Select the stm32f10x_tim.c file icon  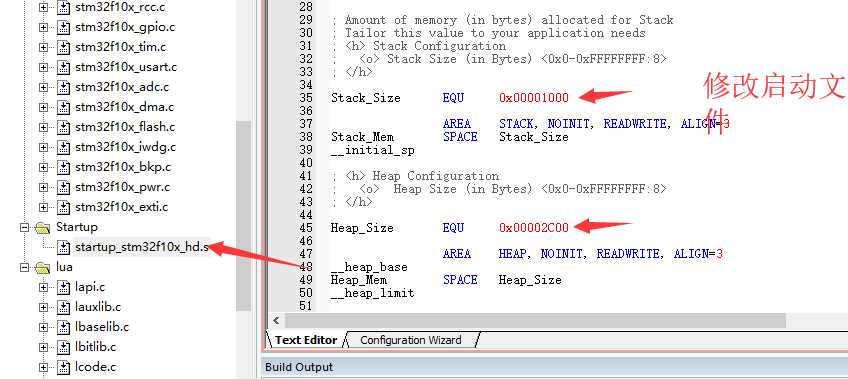coord(64,48)
